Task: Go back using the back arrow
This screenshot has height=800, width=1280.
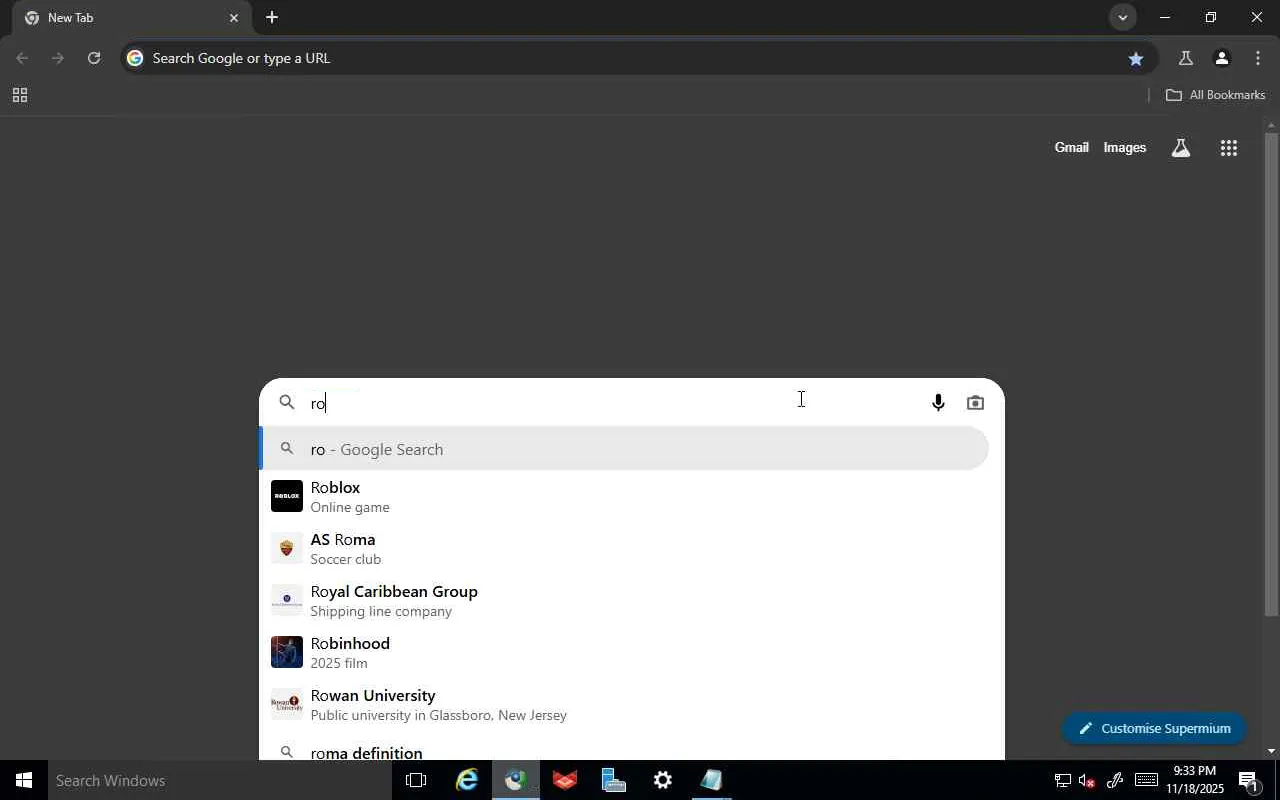Action: tap(22, 58)
